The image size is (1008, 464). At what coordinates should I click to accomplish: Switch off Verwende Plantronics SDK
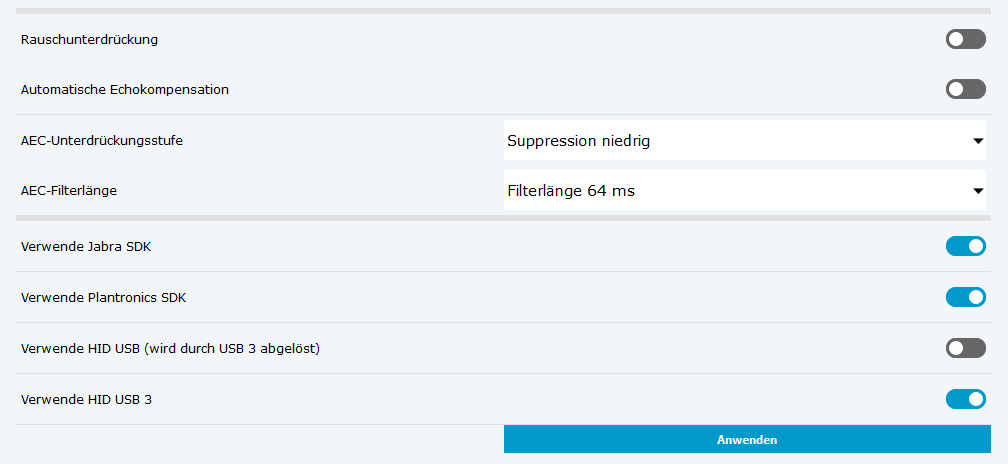pos(965,297)
